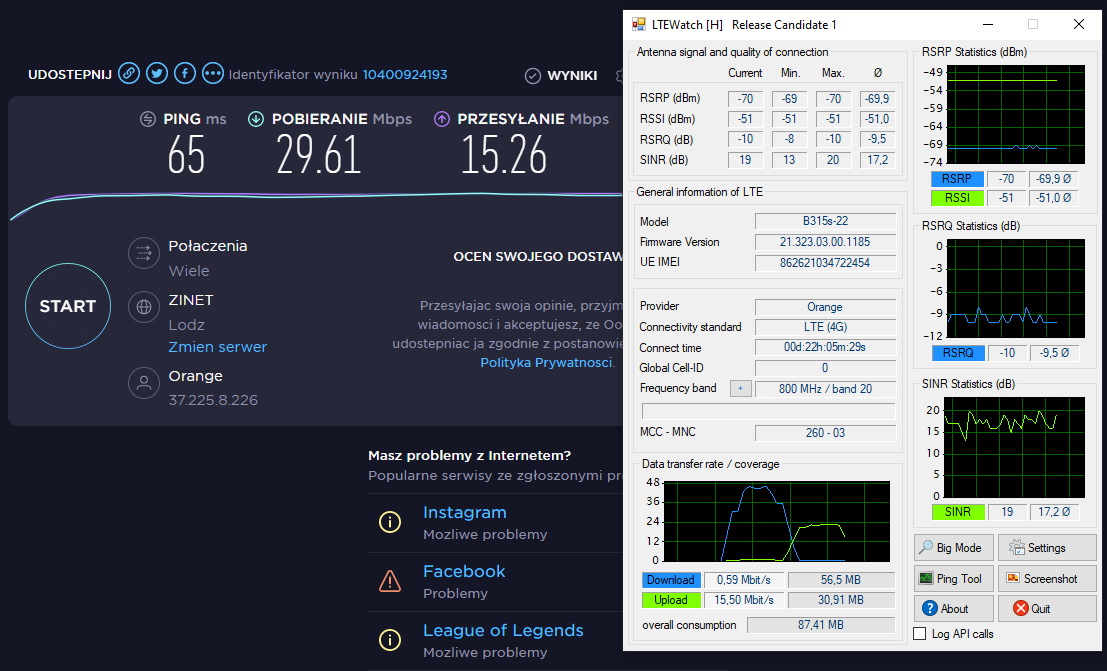
Task: Minimize the LTEWatch window
Action: [x=988, y=24]
